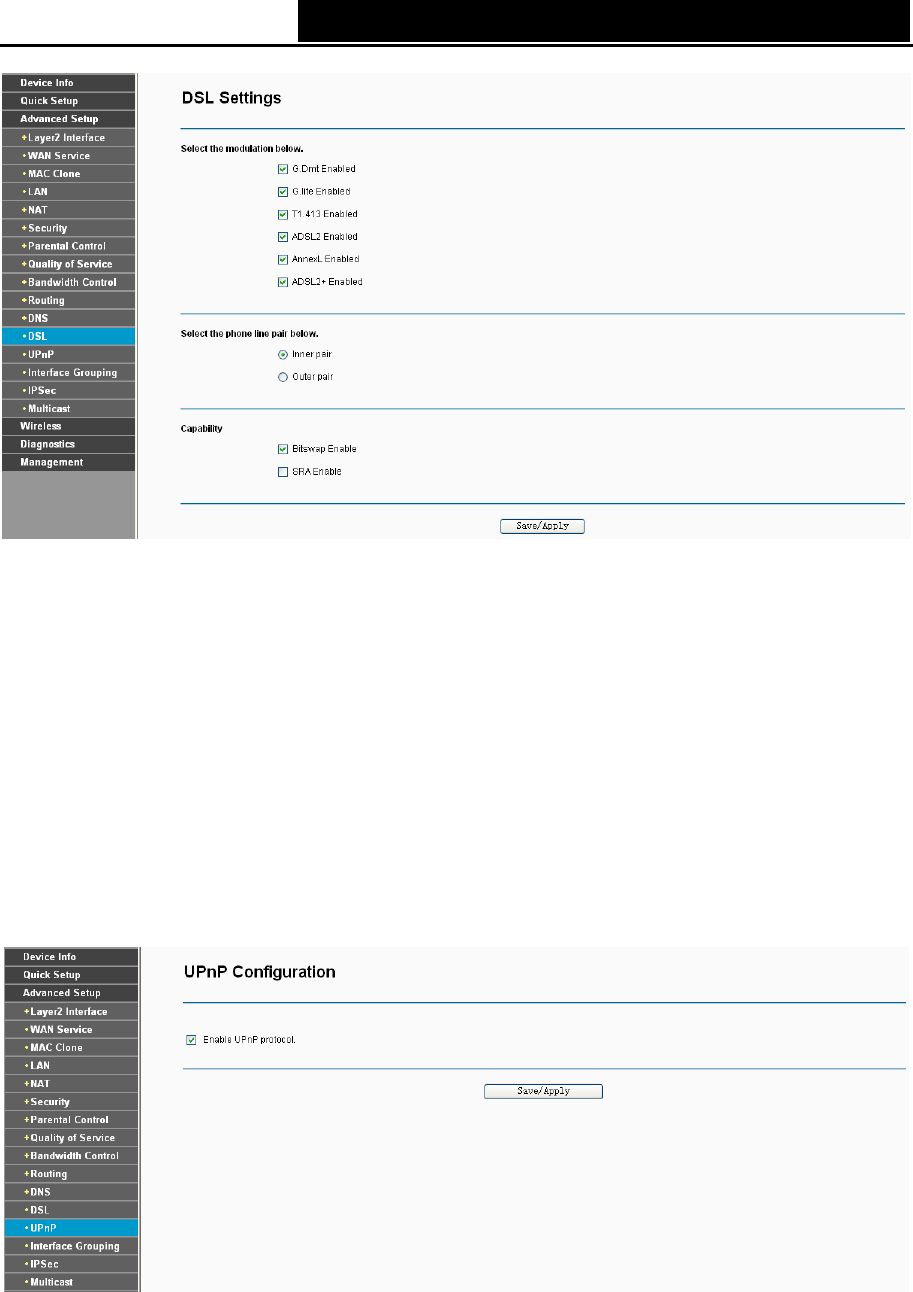Toggle G.lite Enabled checkbox
This screenshot has height=1292, width=913.
[x=283, y=191]
